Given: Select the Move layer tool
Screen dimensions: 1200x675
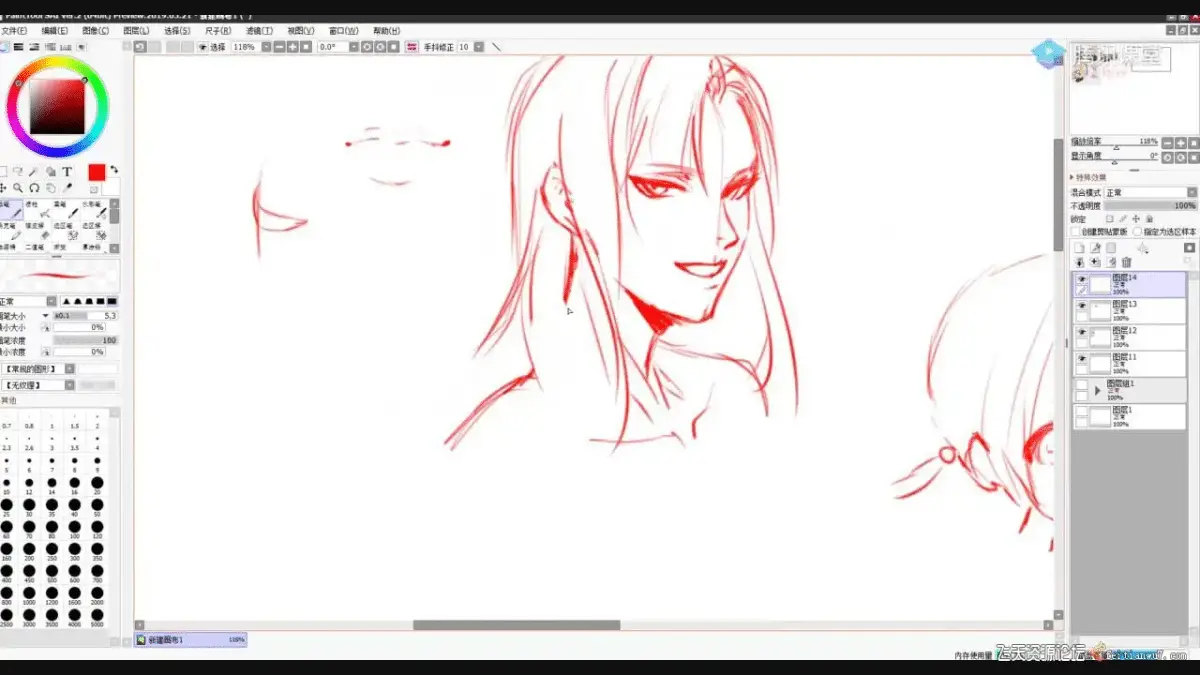Looking at the screenshot, I should click(4, 188).
